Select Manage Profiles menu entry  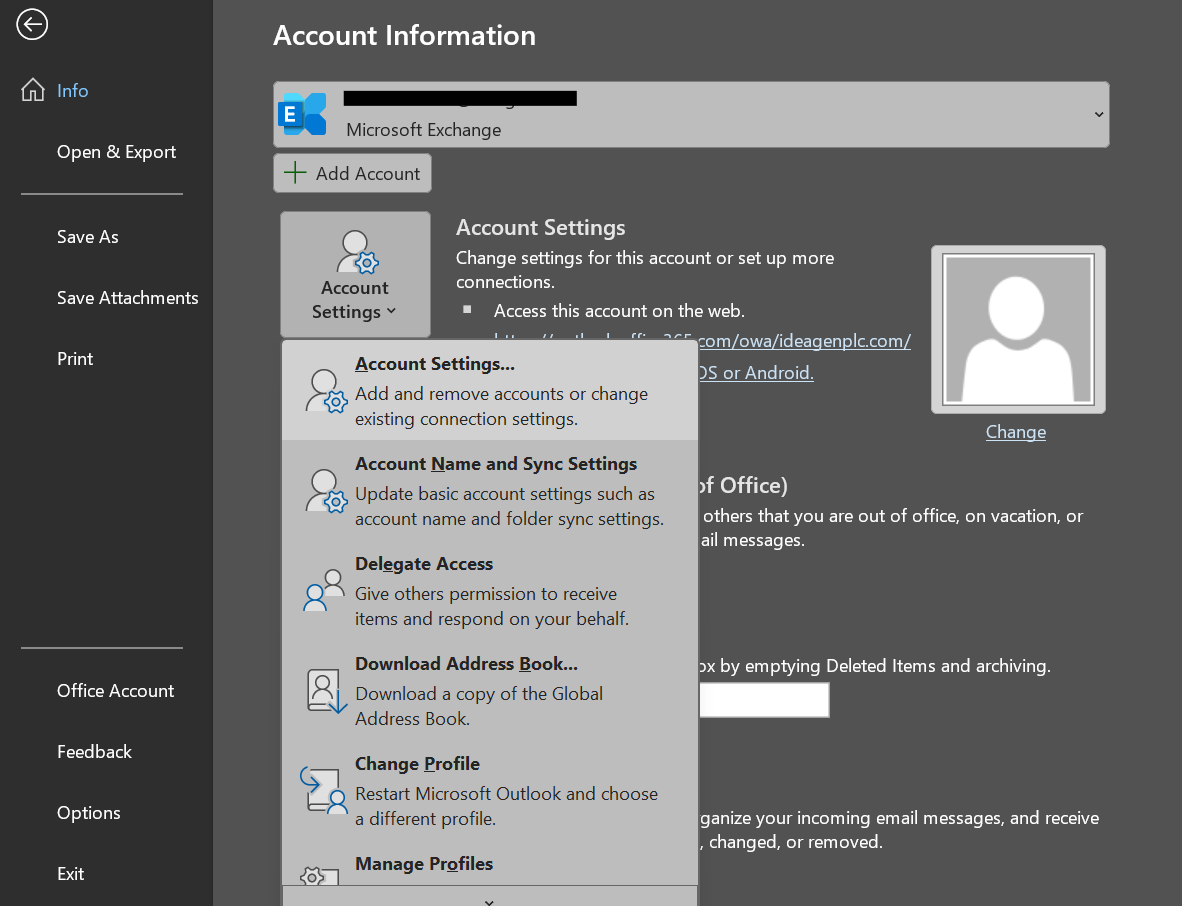pyautogui.click(x=424, y=864)
